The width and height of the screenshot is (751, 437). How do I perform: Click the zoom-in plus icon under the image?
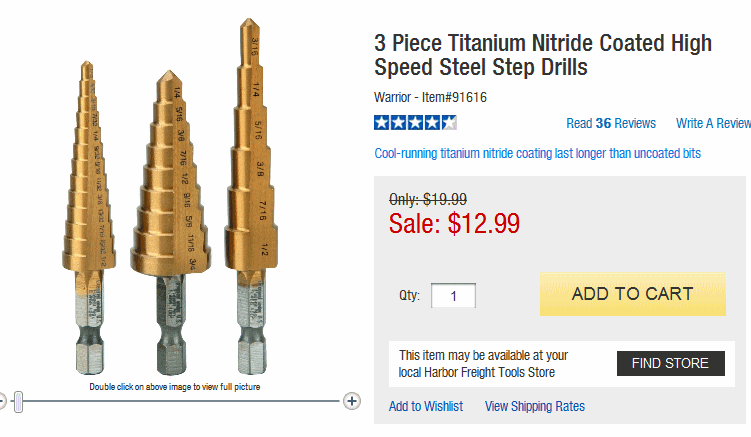pyautogui.click(x=351, y=401)
